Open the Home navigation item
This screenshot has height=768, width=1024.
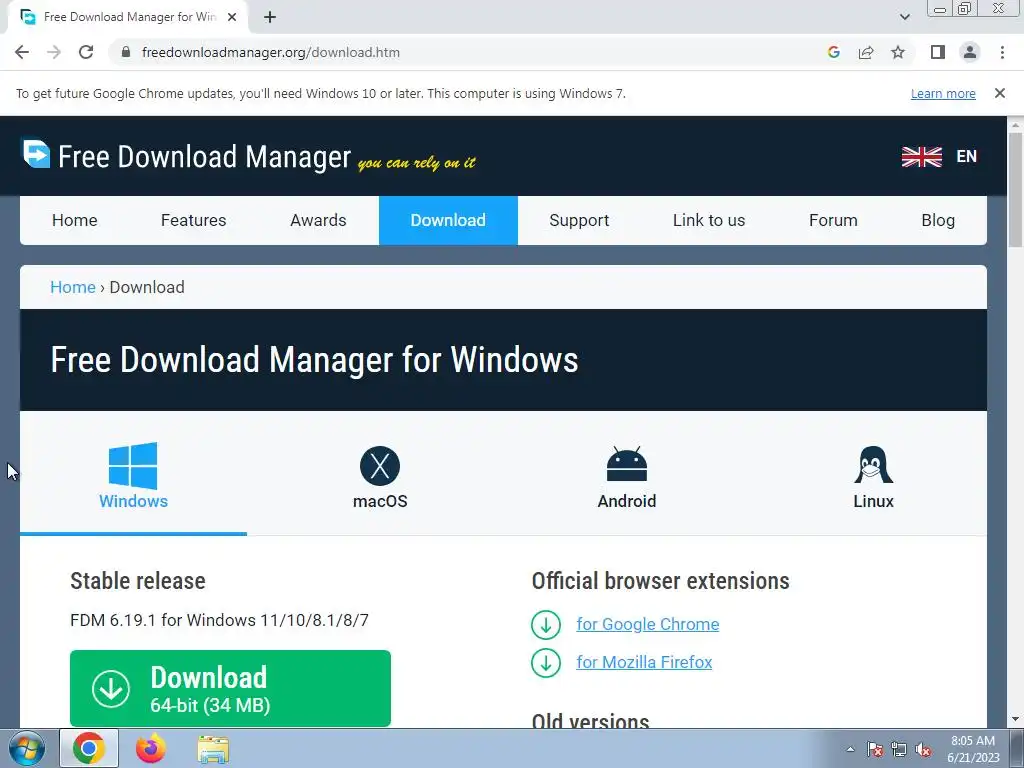[x=74, y=221]
